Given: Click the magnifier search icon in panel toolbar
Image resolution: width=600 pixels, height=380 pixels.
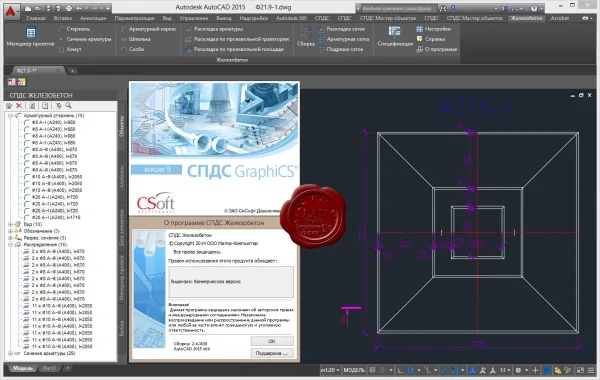Looking at the screenshot, I should point(68,106).
